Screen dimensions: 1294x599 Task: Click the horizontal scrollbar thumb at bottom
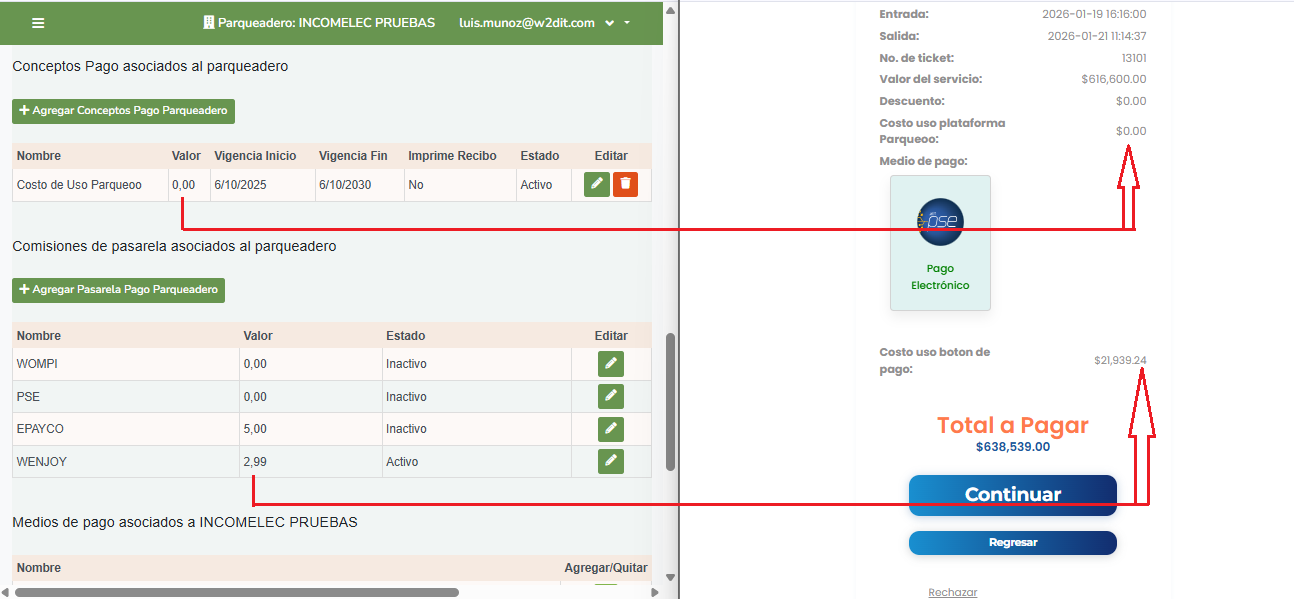pyautogui.click(x=236, y=592)
